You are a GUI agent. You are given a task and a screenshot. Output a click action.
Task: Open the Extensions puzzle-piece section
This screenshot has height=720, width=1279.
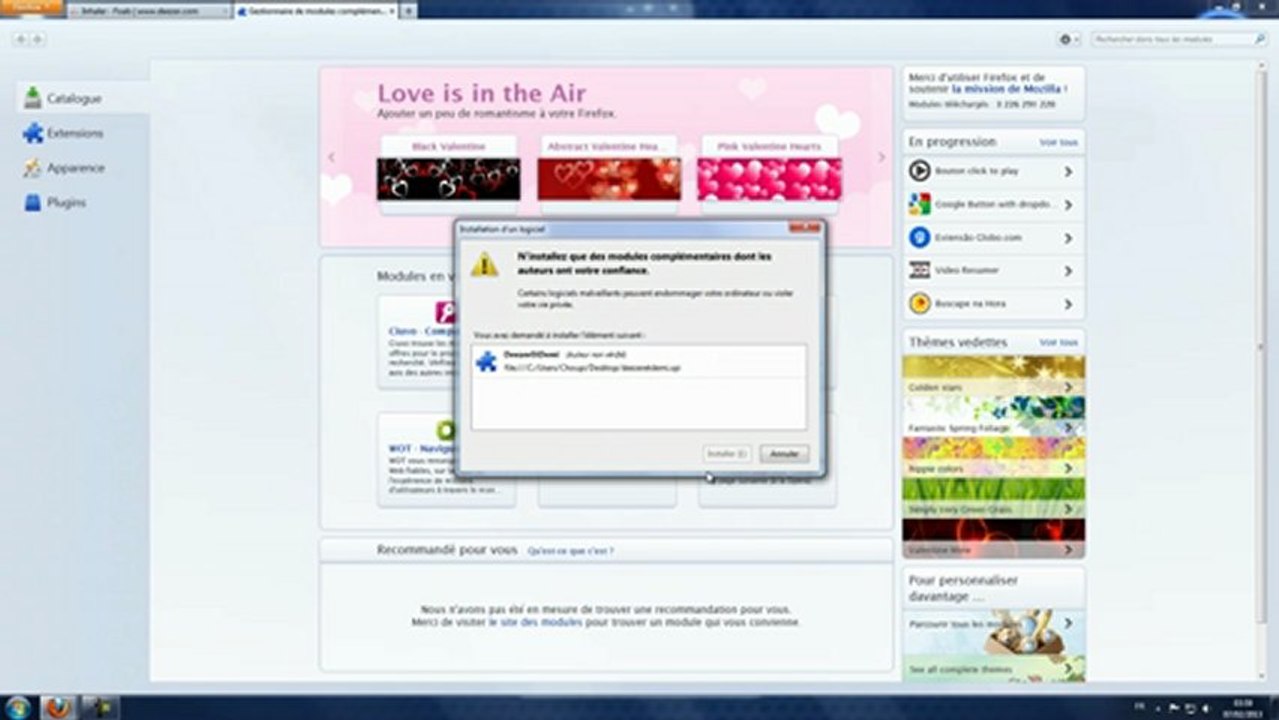pos(82,133)
